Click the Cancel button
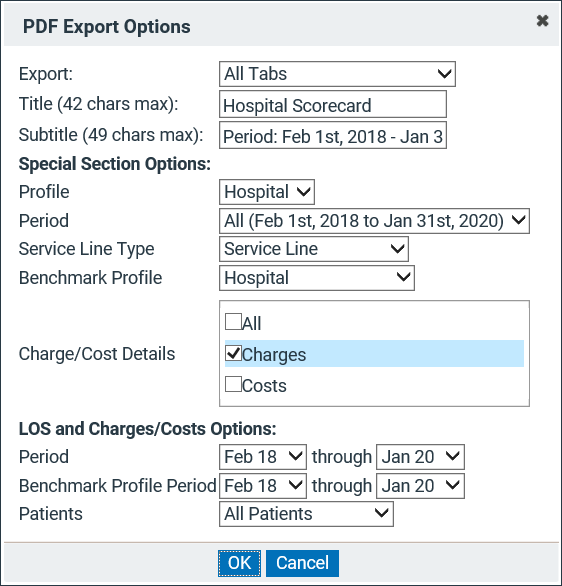 pyautogui.click(x=302, y=563)
